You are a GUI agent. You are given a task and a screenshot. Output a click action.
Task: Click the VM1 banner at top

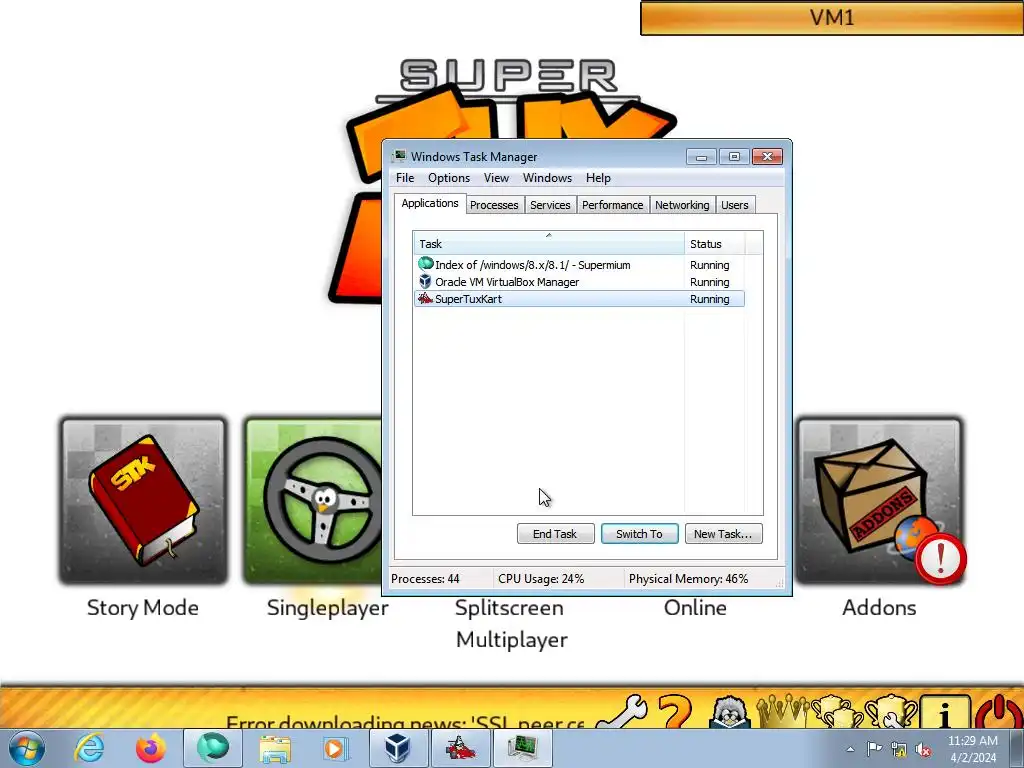(832, 18)
